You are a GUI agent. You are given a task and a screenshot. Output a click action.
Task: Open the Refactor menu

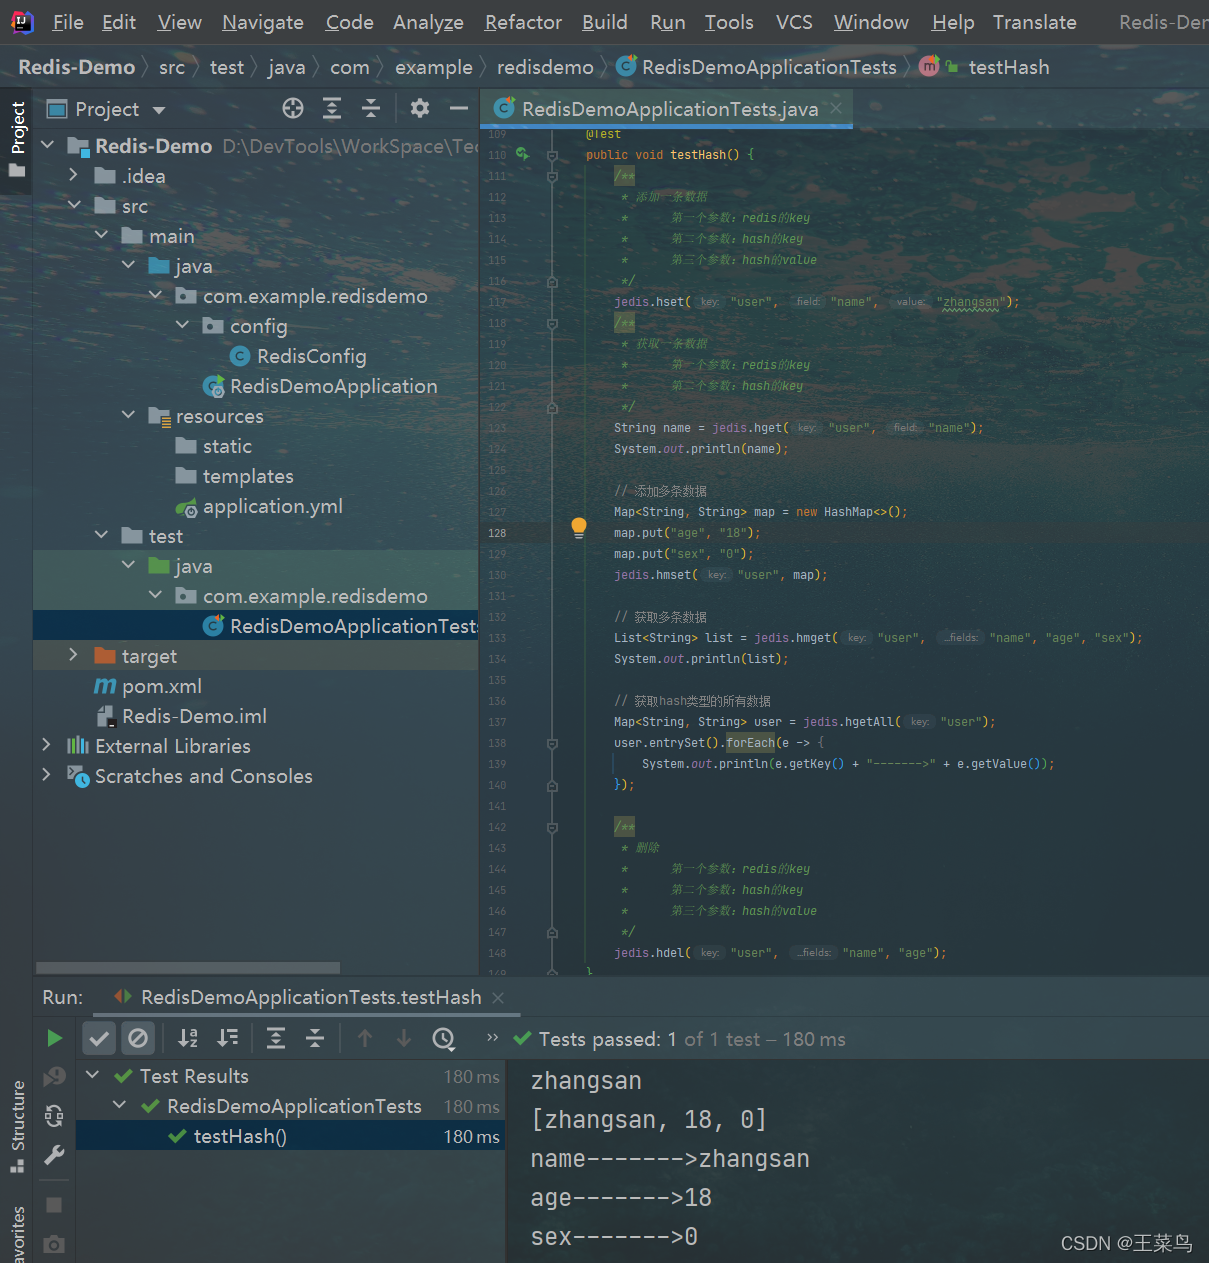pyautogui.click(x=523, y=22)
